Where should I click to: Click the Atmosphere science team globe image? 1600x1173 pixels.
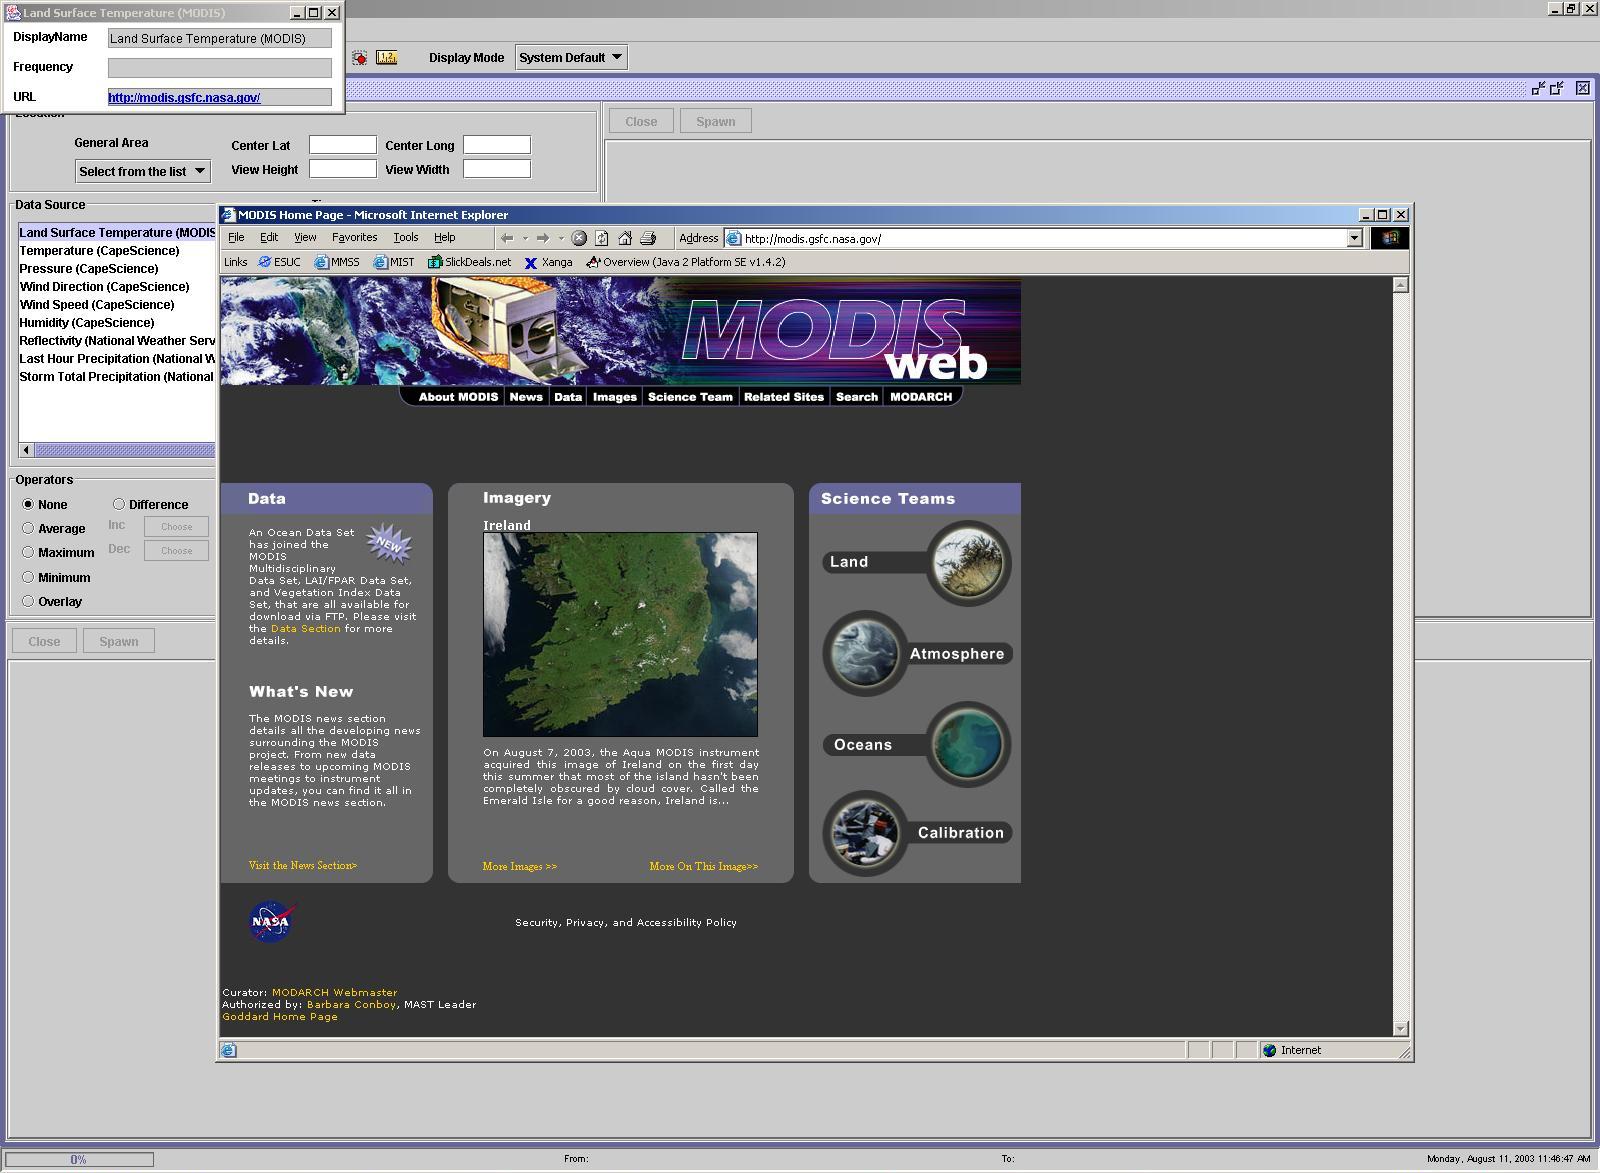click(x=865, y=653)
